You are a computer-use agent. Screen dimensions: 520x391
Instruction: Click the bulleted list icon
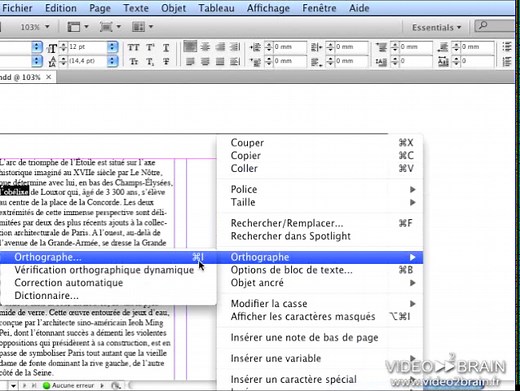(507, 47)
